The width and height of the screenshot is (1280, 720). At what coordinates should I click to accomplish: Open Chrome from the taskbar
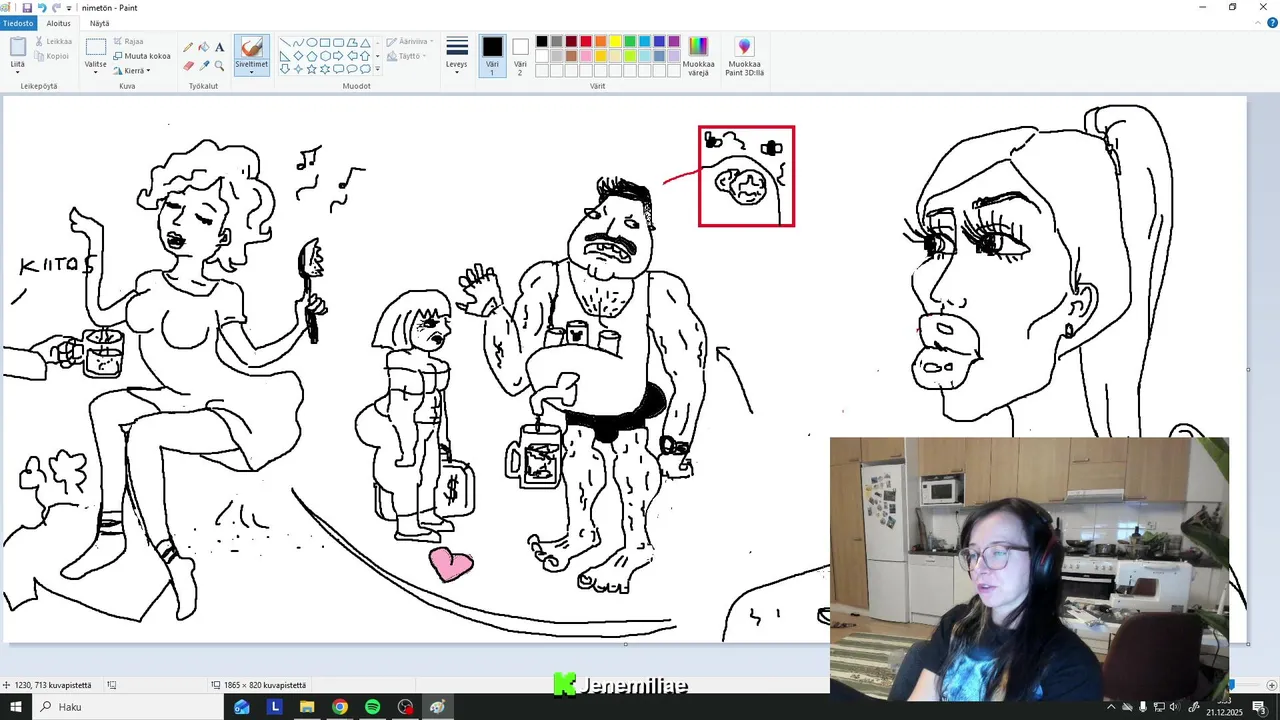pos(340,707)
